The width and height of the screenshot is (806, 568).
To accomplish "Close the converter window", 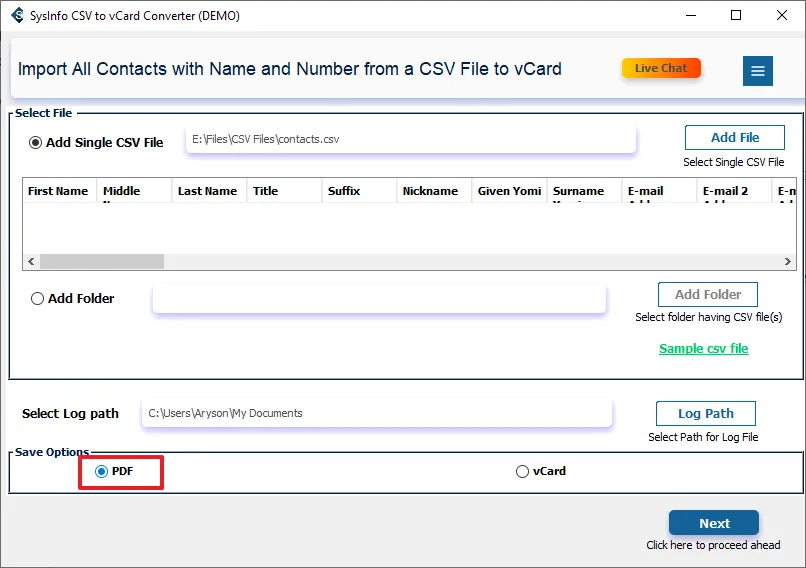I will click(x=782, y=15).
